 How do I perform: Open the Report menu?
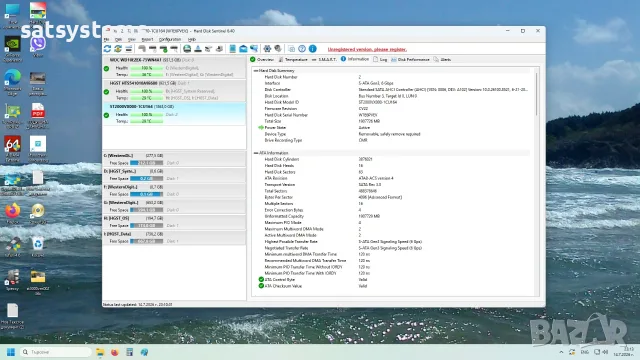point(147,40)
